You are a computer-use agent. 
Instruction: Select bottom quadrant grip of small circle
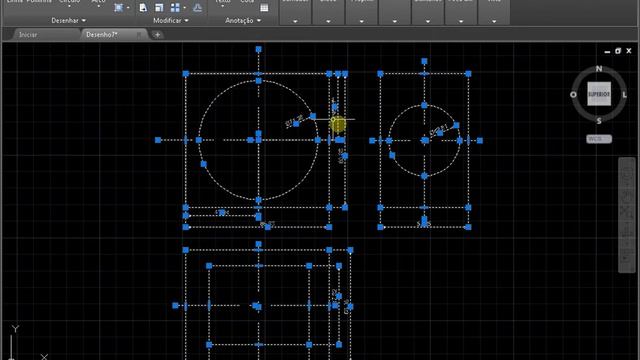[424, 176]
